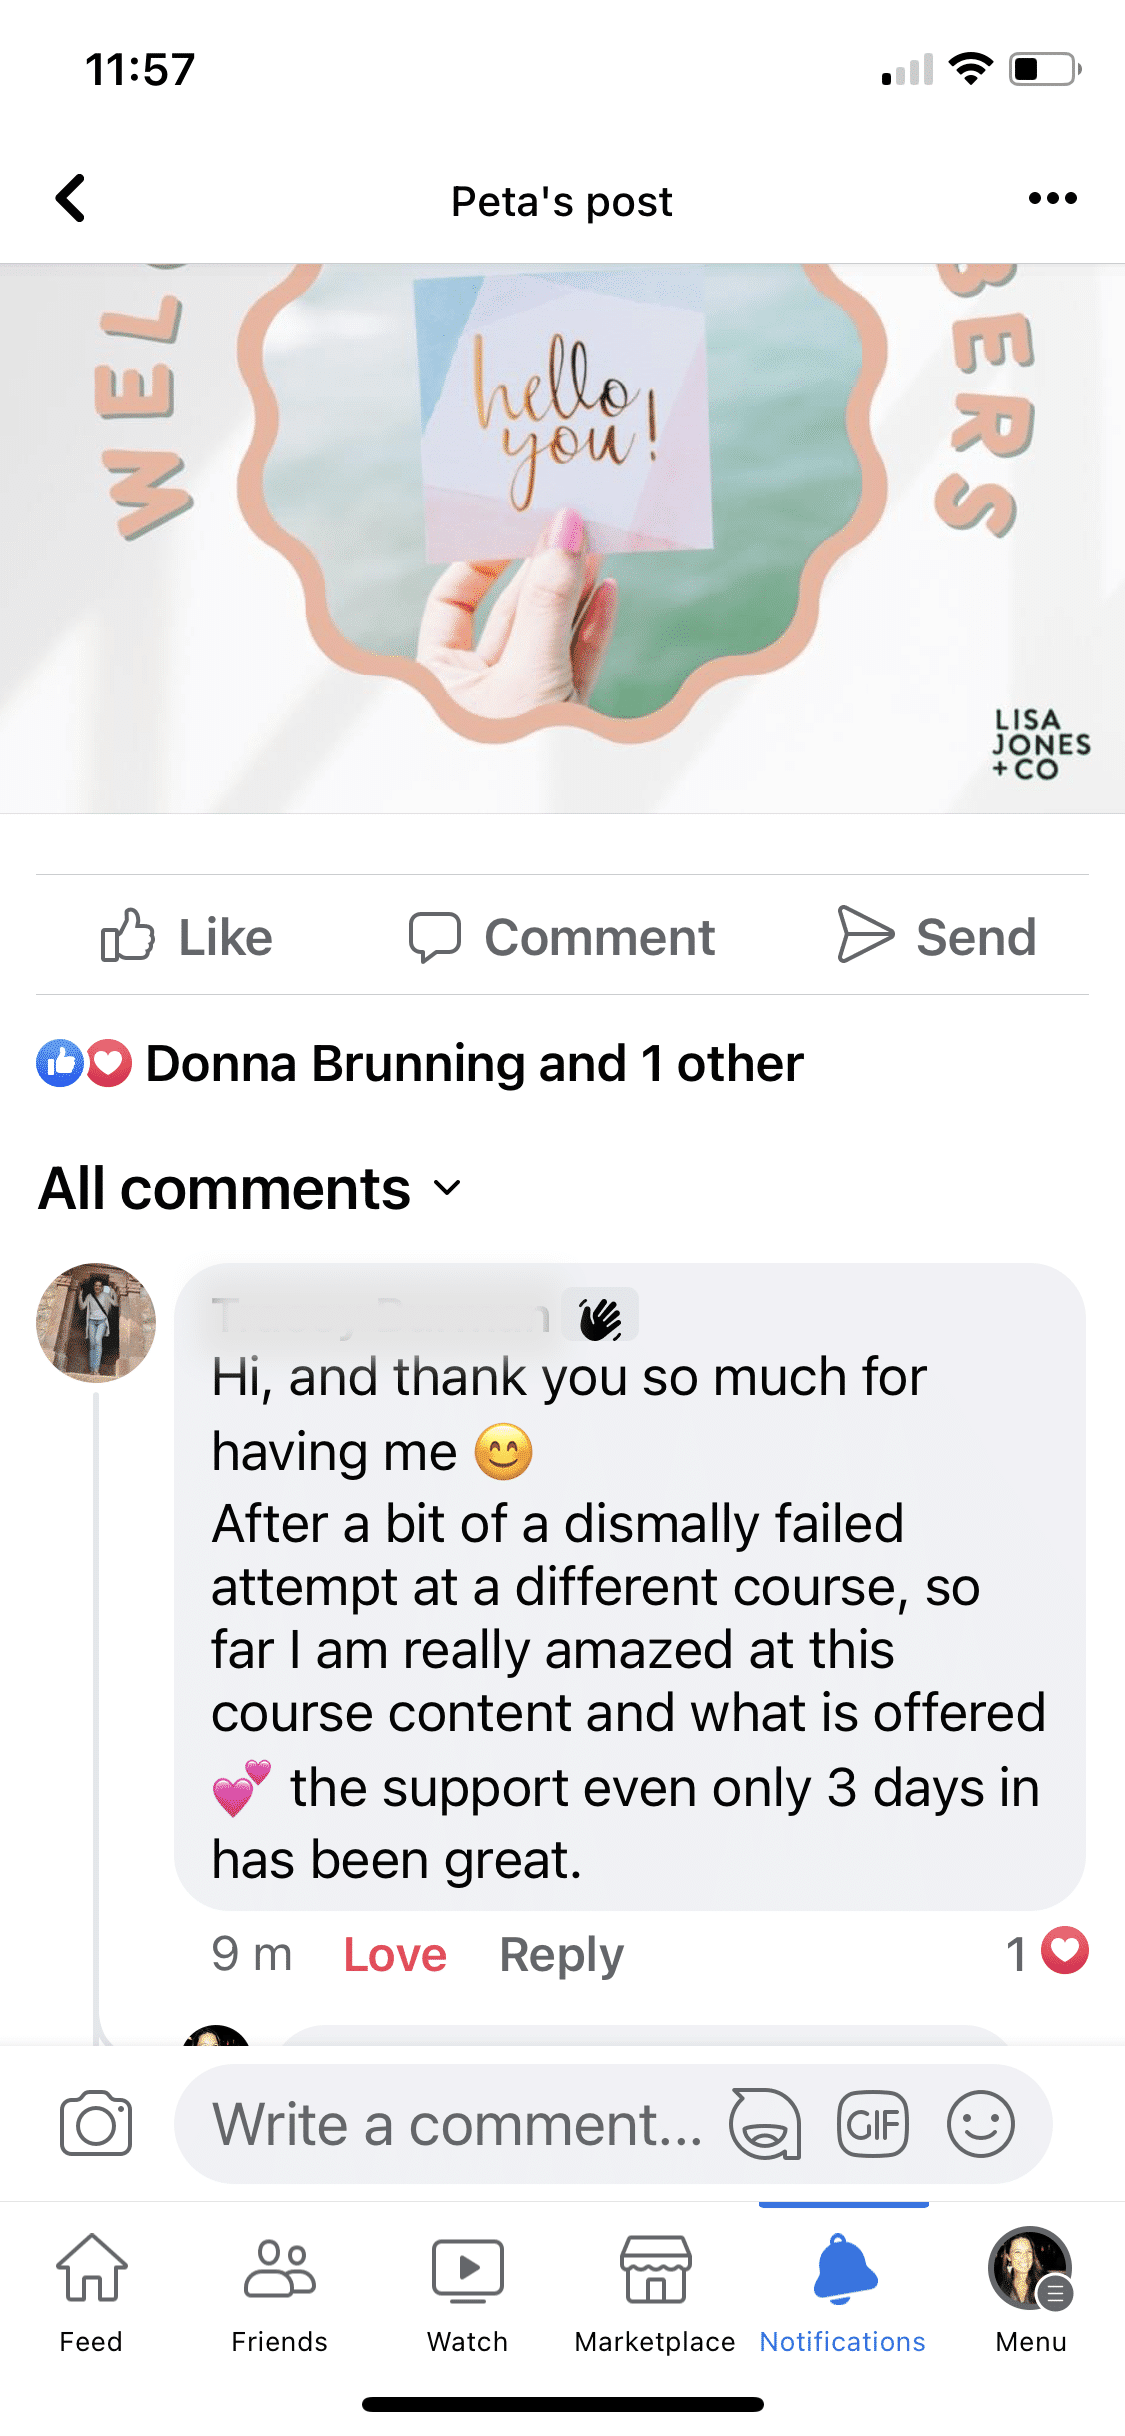Focus the Write a comment field
Image resolution: width=1125 pixels, height=2436 pixels.
click(x=458, y=2124)
